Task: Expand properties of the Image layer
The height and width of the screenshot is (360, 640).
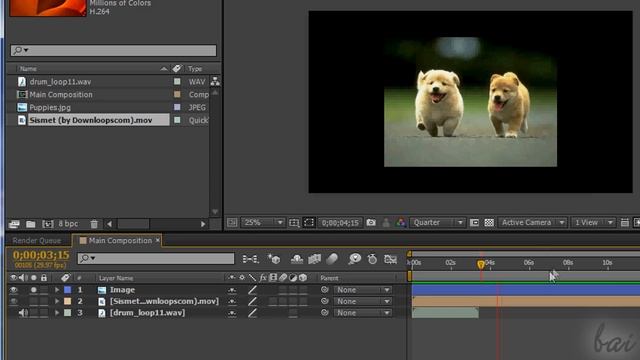Action: pyautogui.click(x=57, y=290)
